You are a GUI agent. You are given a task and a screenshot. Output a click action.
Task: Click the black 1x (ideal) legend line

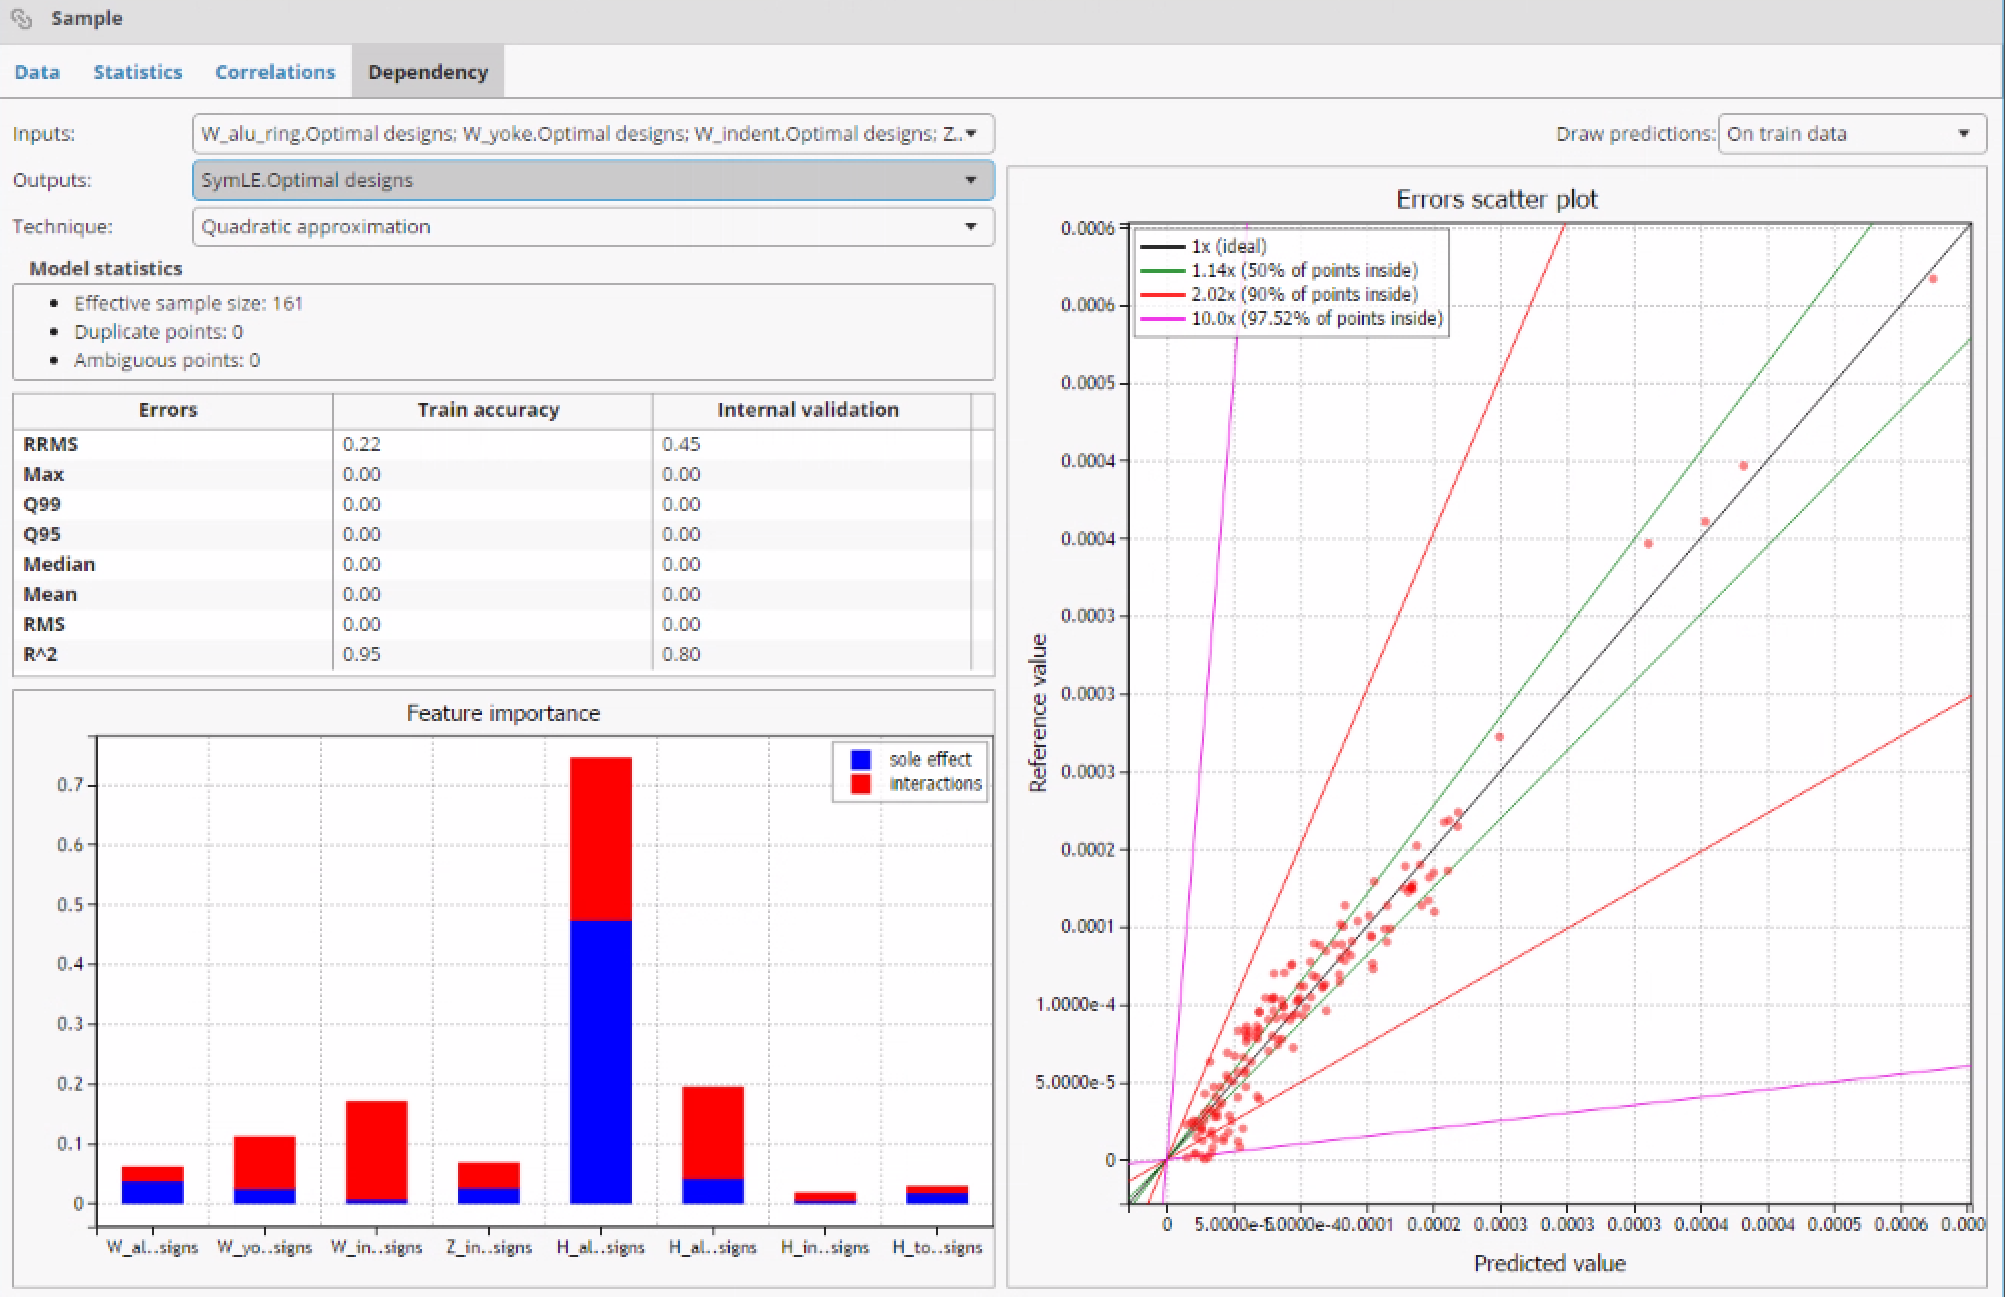tap(1163, 247)
